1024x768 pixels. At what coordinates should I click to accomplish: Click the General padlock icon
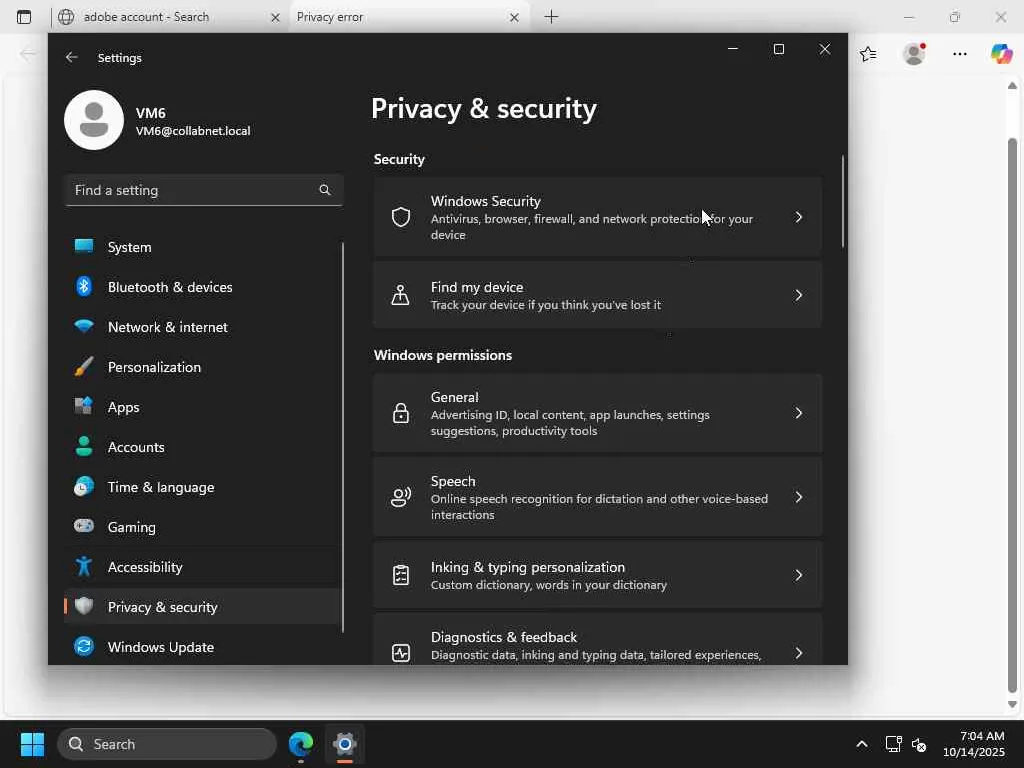[400, 413]
